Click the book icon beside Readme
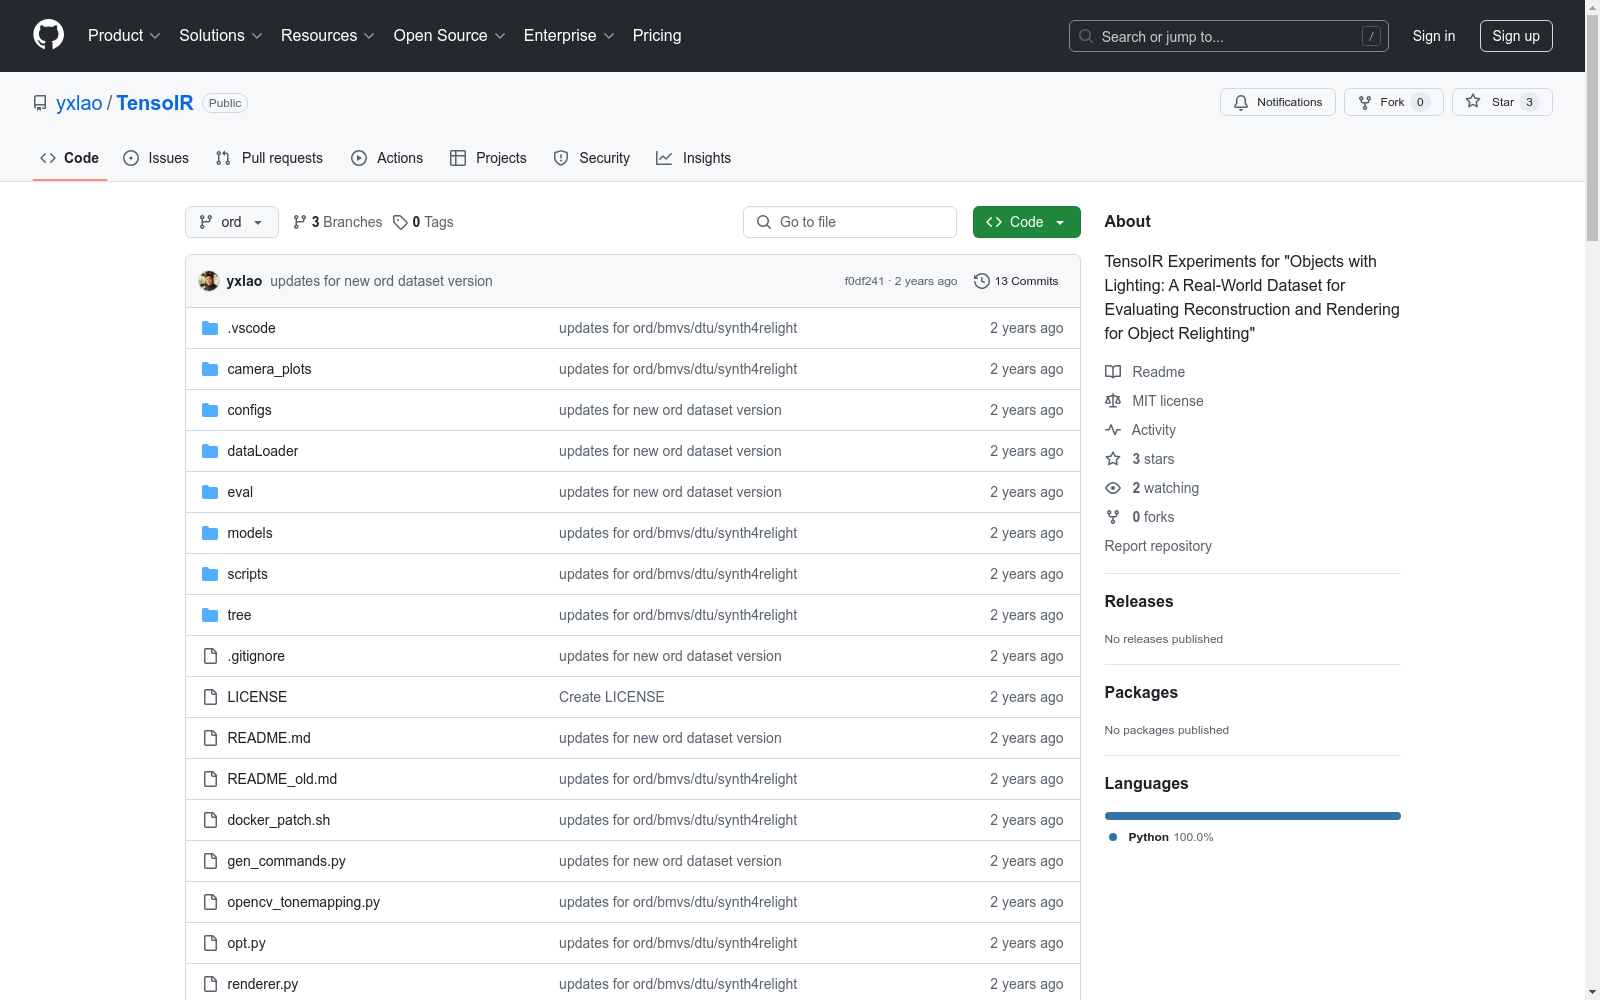Viewport: 1600px width, 1000px height. tap(1113, 372)
